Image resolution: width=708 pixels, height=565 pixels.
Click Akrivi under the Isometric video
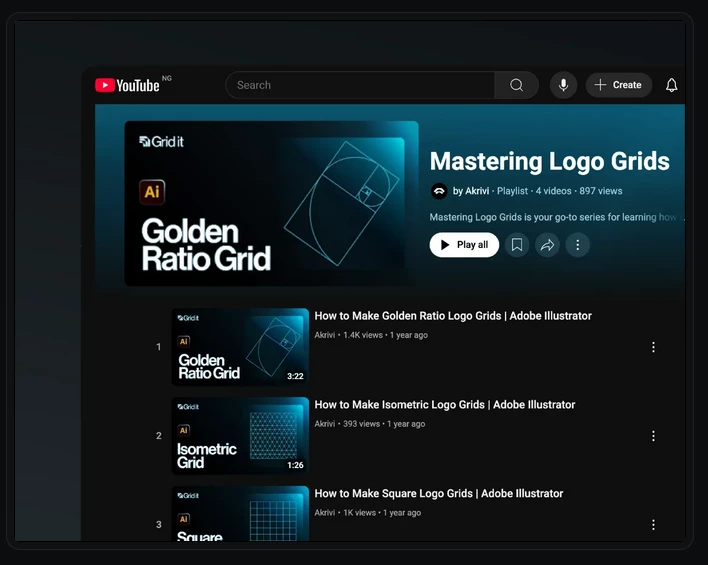pos(325,424)
